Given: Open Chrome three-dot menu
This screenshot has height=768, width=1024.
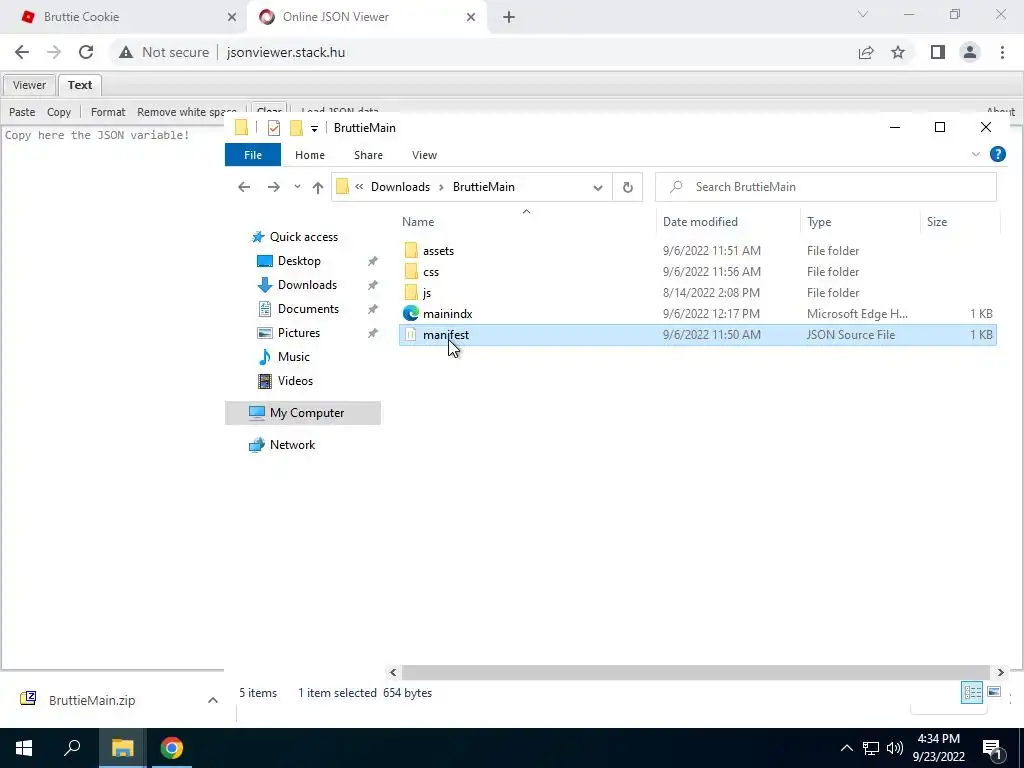Looking at the screenshot, I should coord(1002,52).
